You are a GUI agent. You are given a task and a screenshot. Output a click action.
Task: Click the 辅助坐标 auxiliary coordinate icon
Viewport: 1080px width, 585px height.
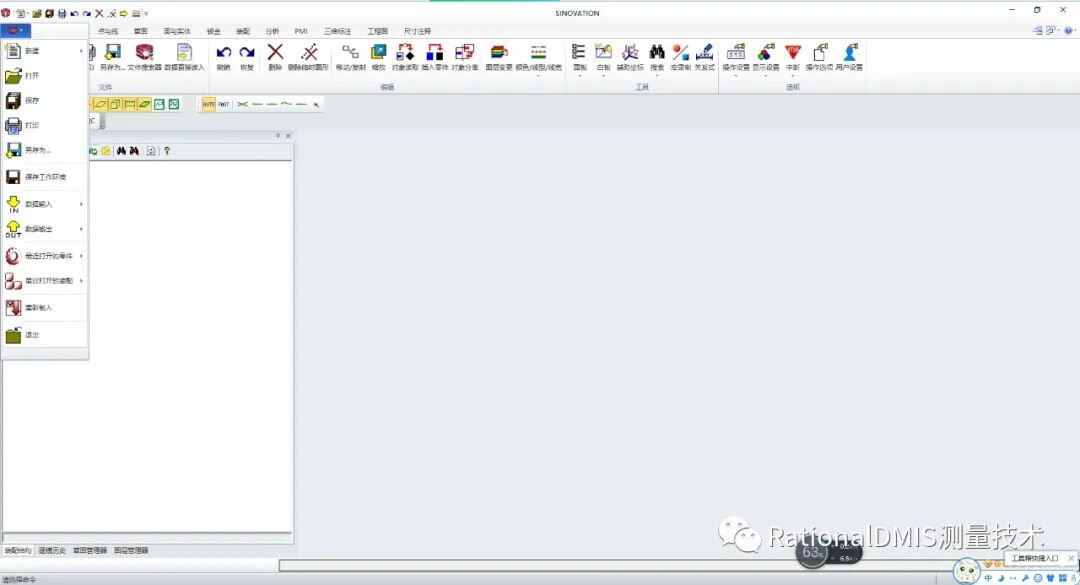tap(630, 58)
